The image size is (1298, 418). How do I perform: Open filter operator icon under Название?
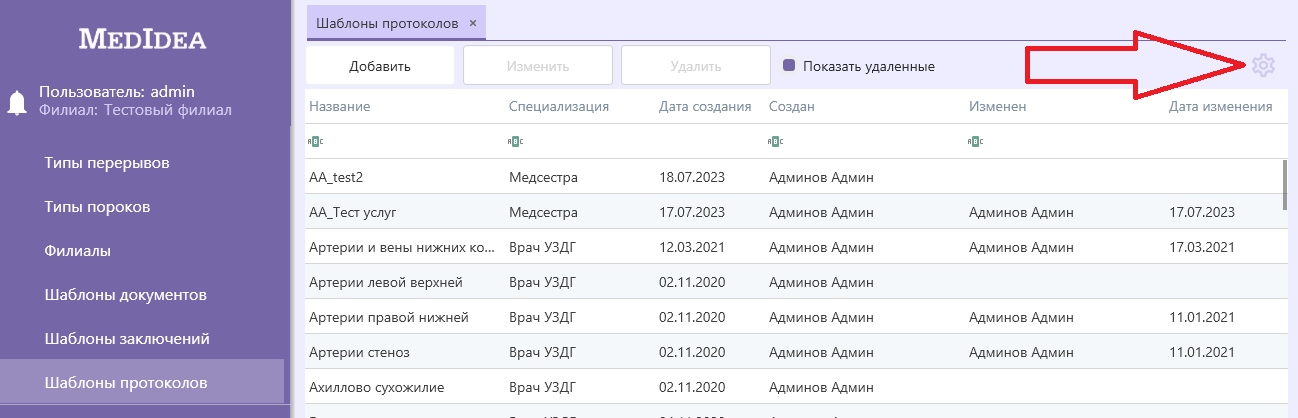pos(315,141)
